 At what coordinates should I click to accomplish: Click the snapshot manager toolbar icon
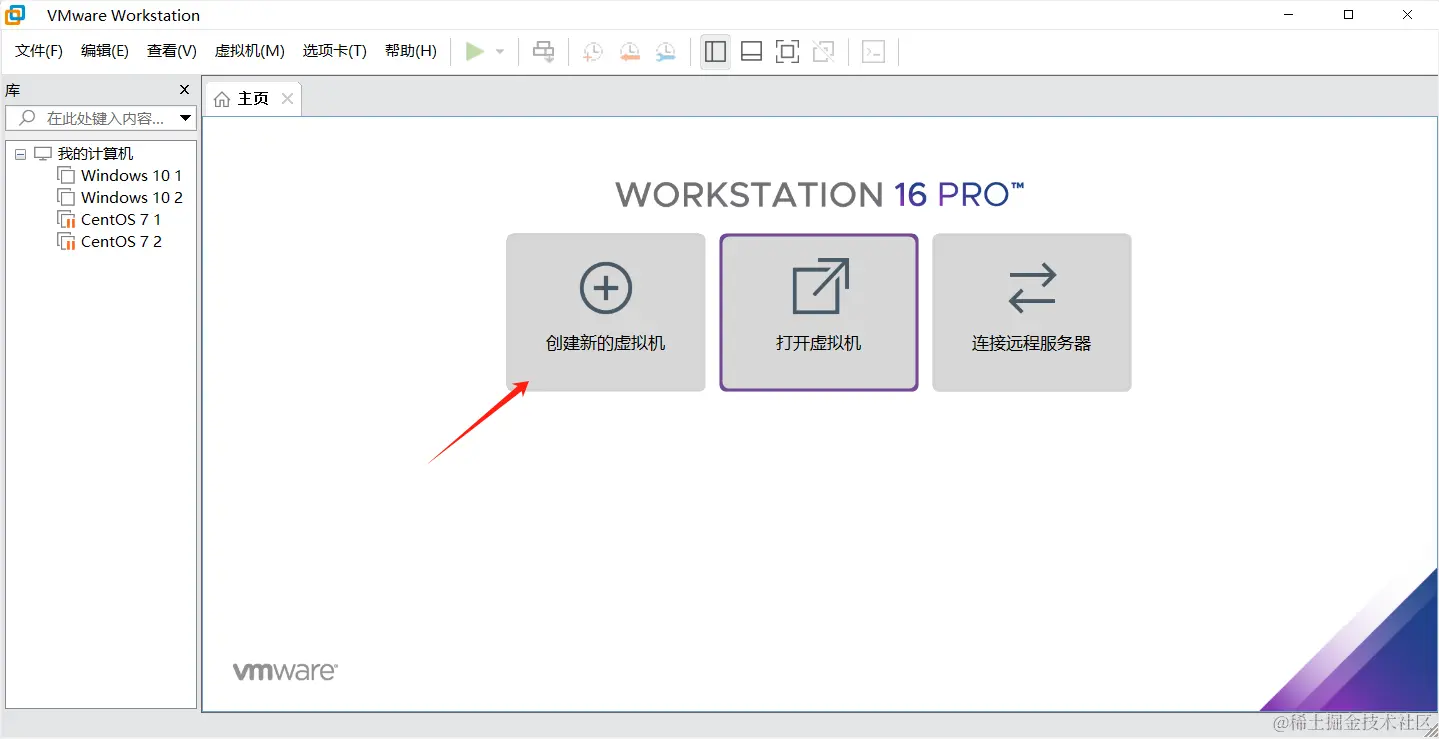coord(665,52)
